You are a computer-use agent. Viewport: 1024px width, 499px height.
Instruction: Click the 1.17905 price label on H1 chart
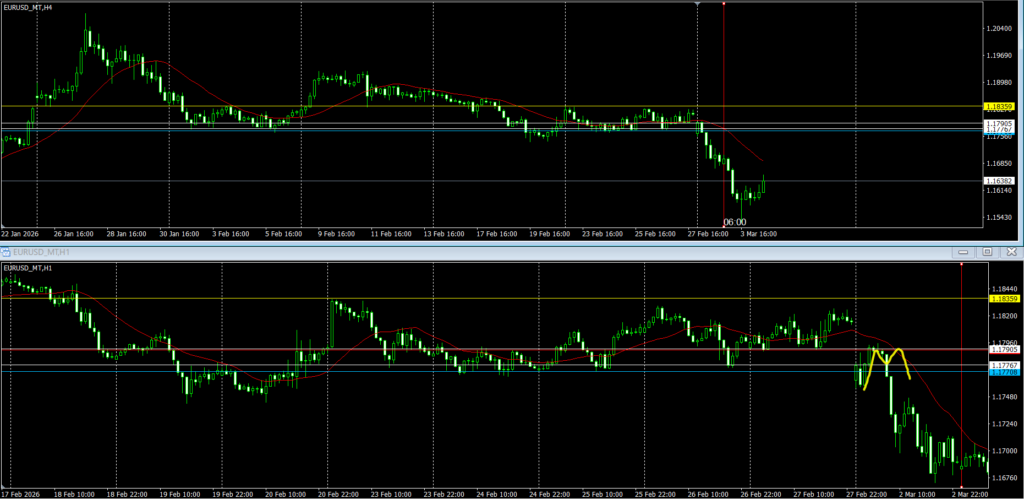pyautogui.click(x=1002, y=349)
